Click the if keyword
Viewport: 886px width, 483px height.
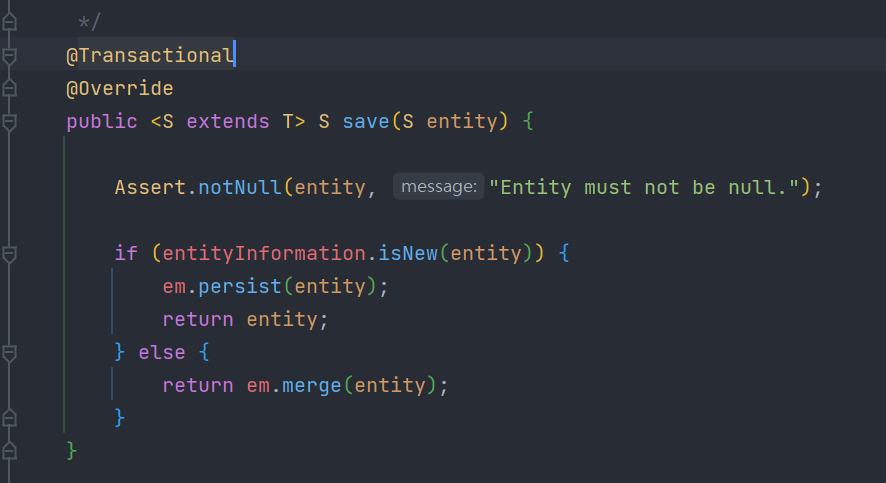(126, 254)
